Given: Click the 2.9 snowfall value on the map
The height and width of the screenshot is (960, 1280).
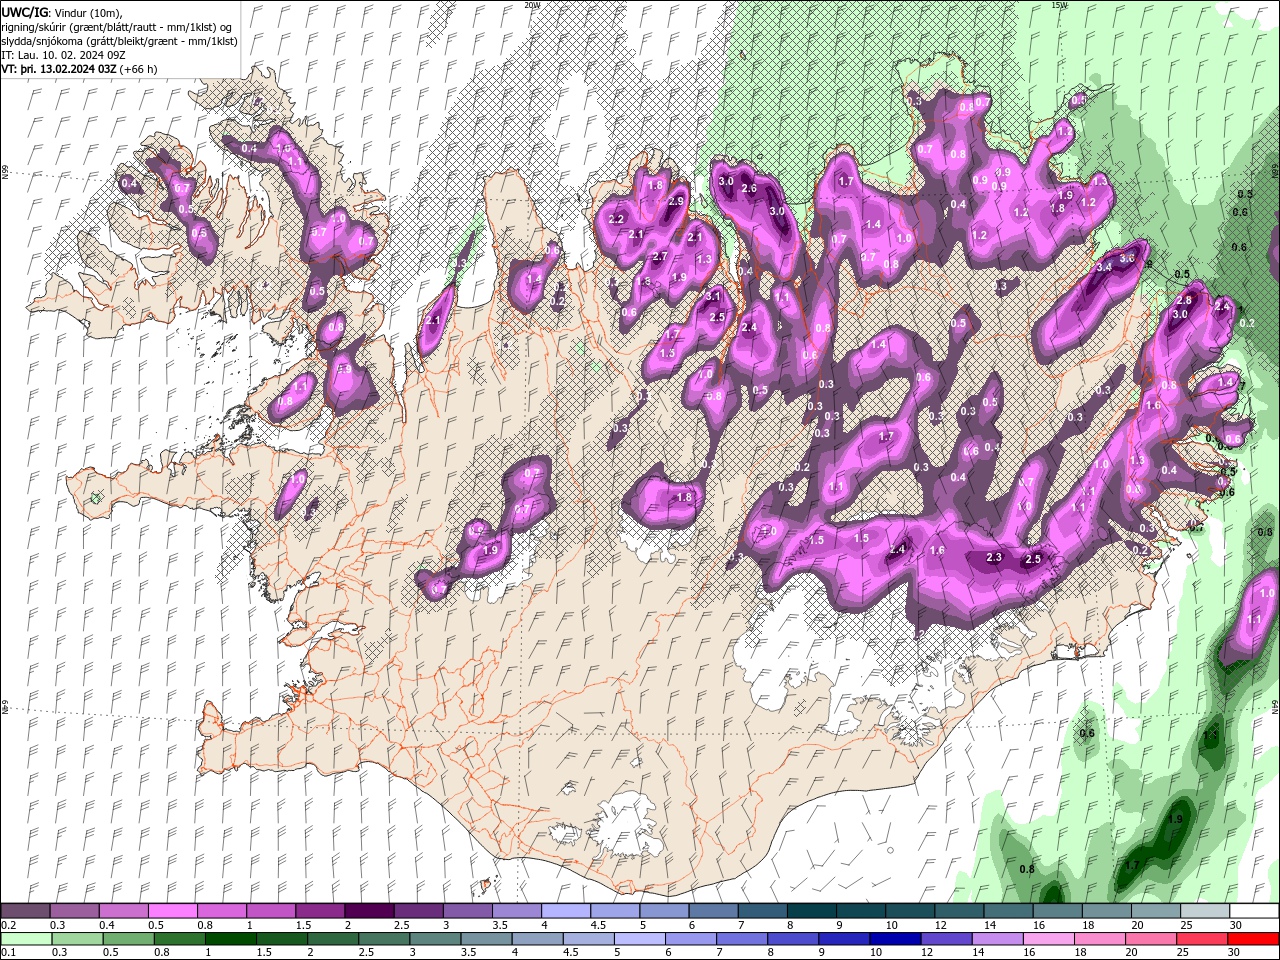Looking at the screenshot, I should [x=676, y=201].
